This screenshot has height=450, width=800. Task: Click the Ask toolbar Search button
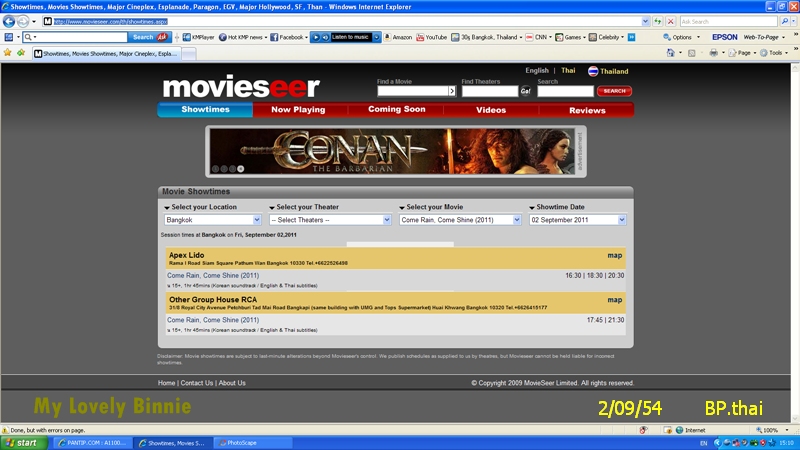[149, 37]
